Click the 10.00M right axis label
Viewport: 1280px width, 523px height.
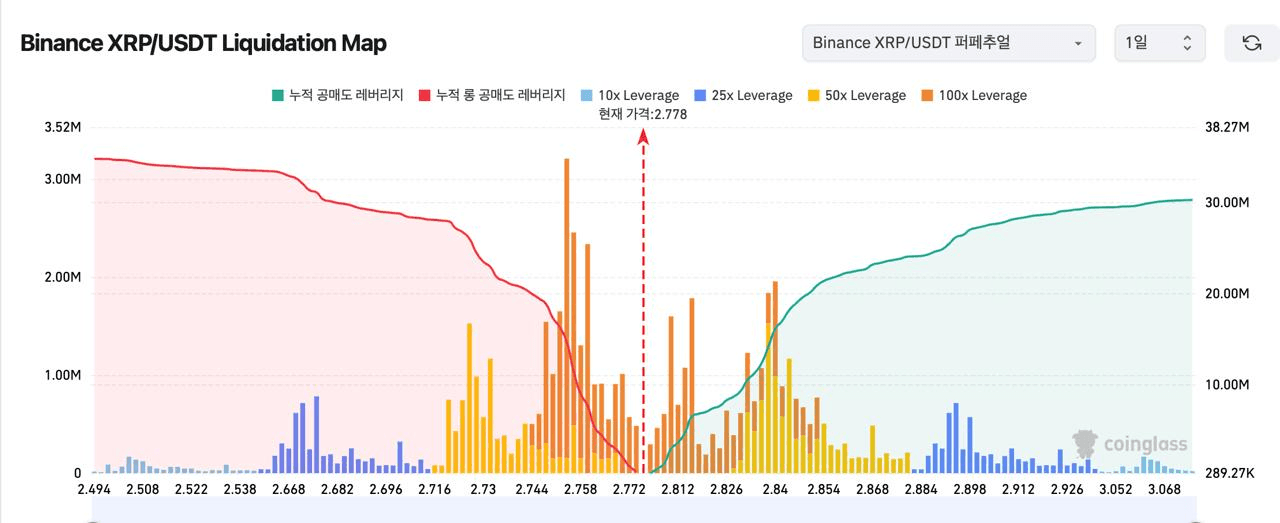point(1227,384)
